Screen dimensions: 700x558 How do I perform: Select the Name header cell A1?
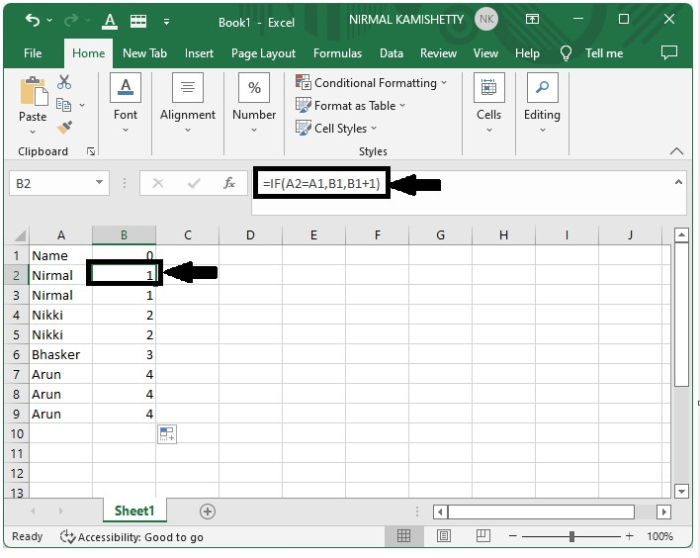point(61,256)
